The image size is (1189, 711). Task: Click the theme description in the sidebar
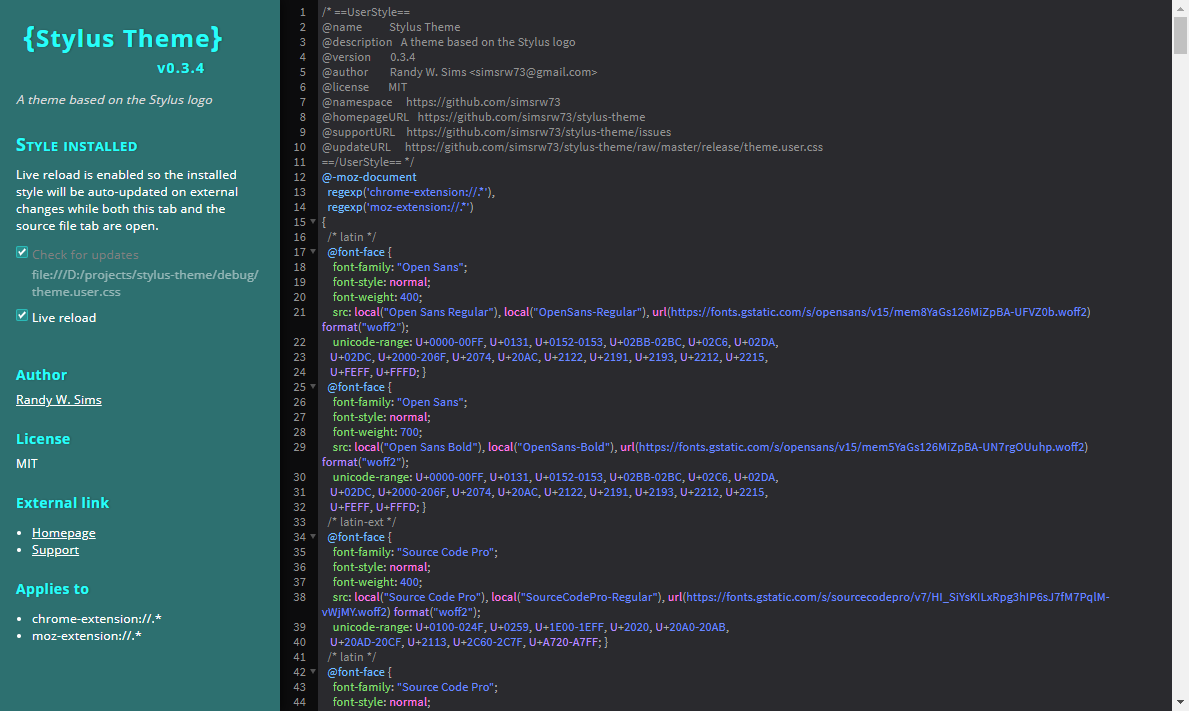[115, 99]
